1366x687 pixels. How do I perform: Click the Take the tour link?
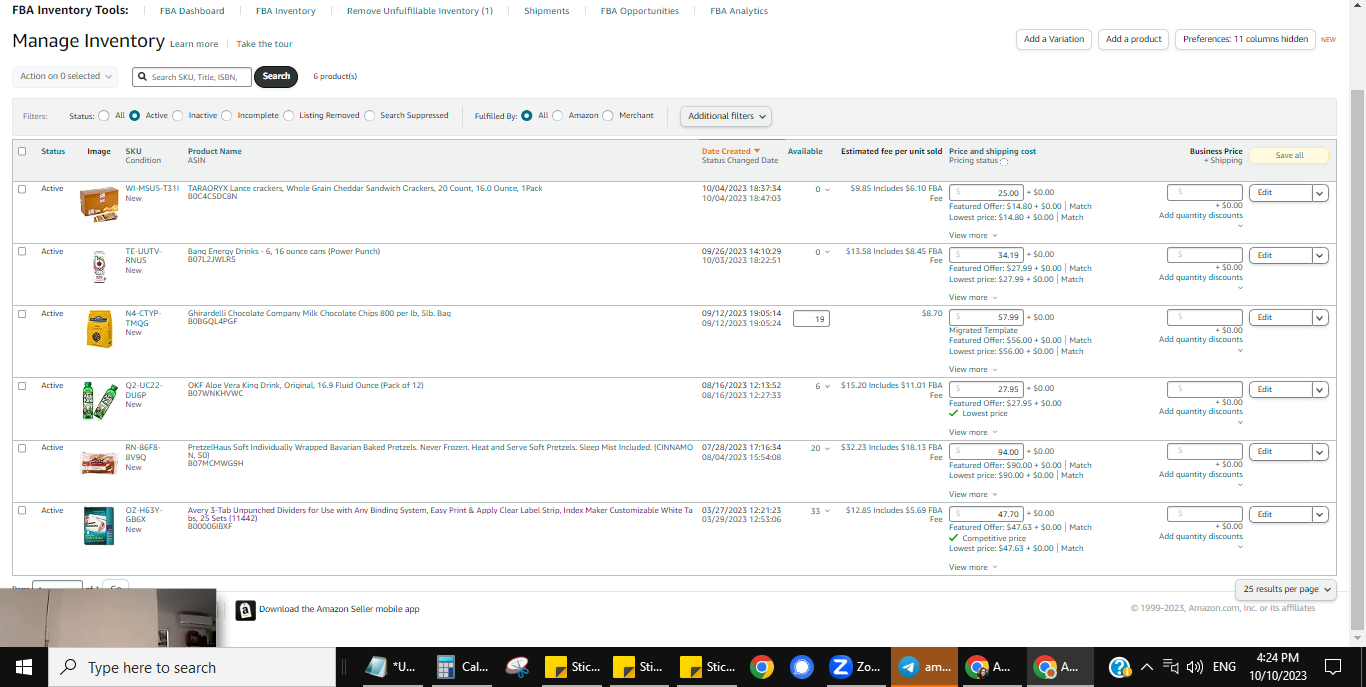pyautogui.click(x=264, y=44)
